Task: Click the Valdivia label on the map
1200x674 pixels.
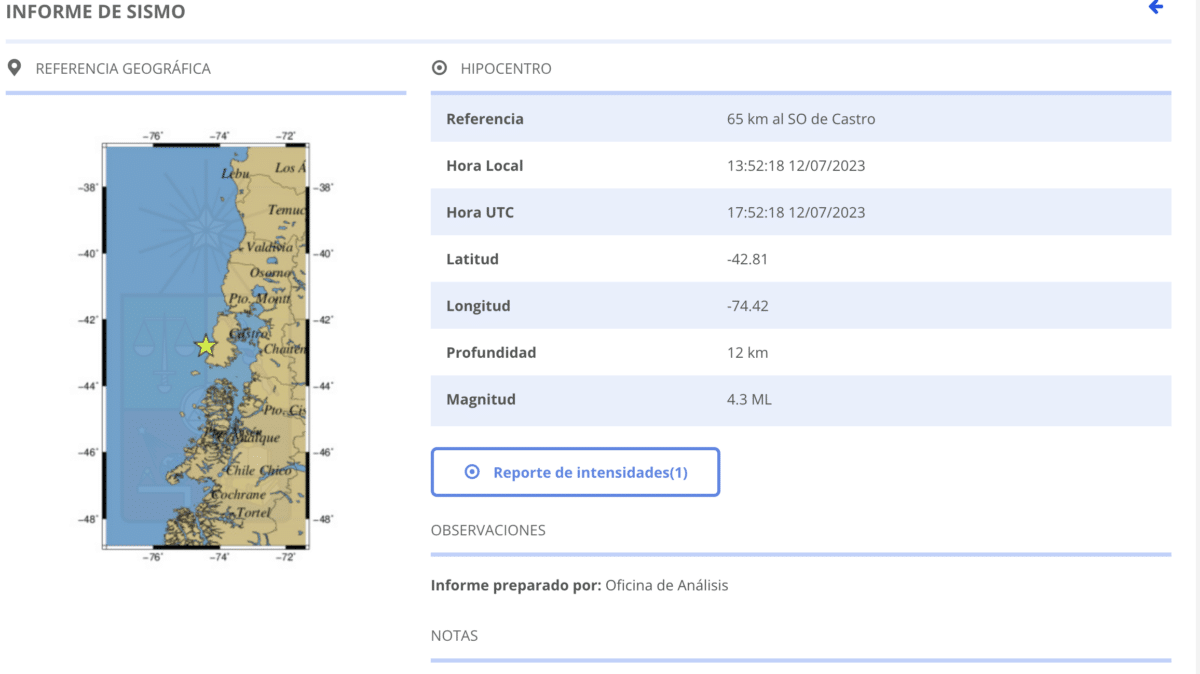Action: (270, 246)
